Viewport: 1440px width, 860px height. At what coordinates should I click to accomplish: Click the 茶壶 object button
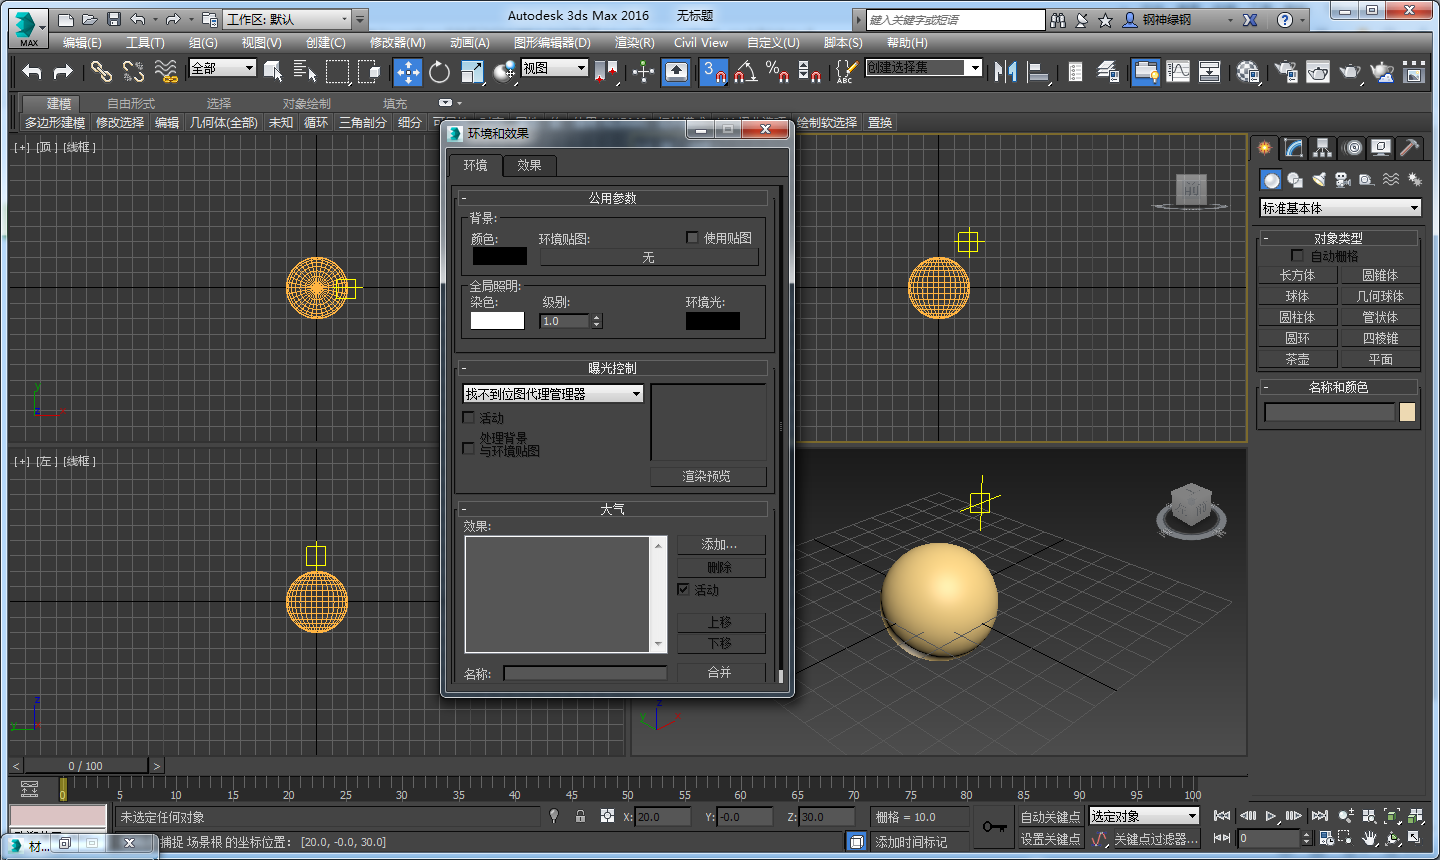[x=1297, y=359]
